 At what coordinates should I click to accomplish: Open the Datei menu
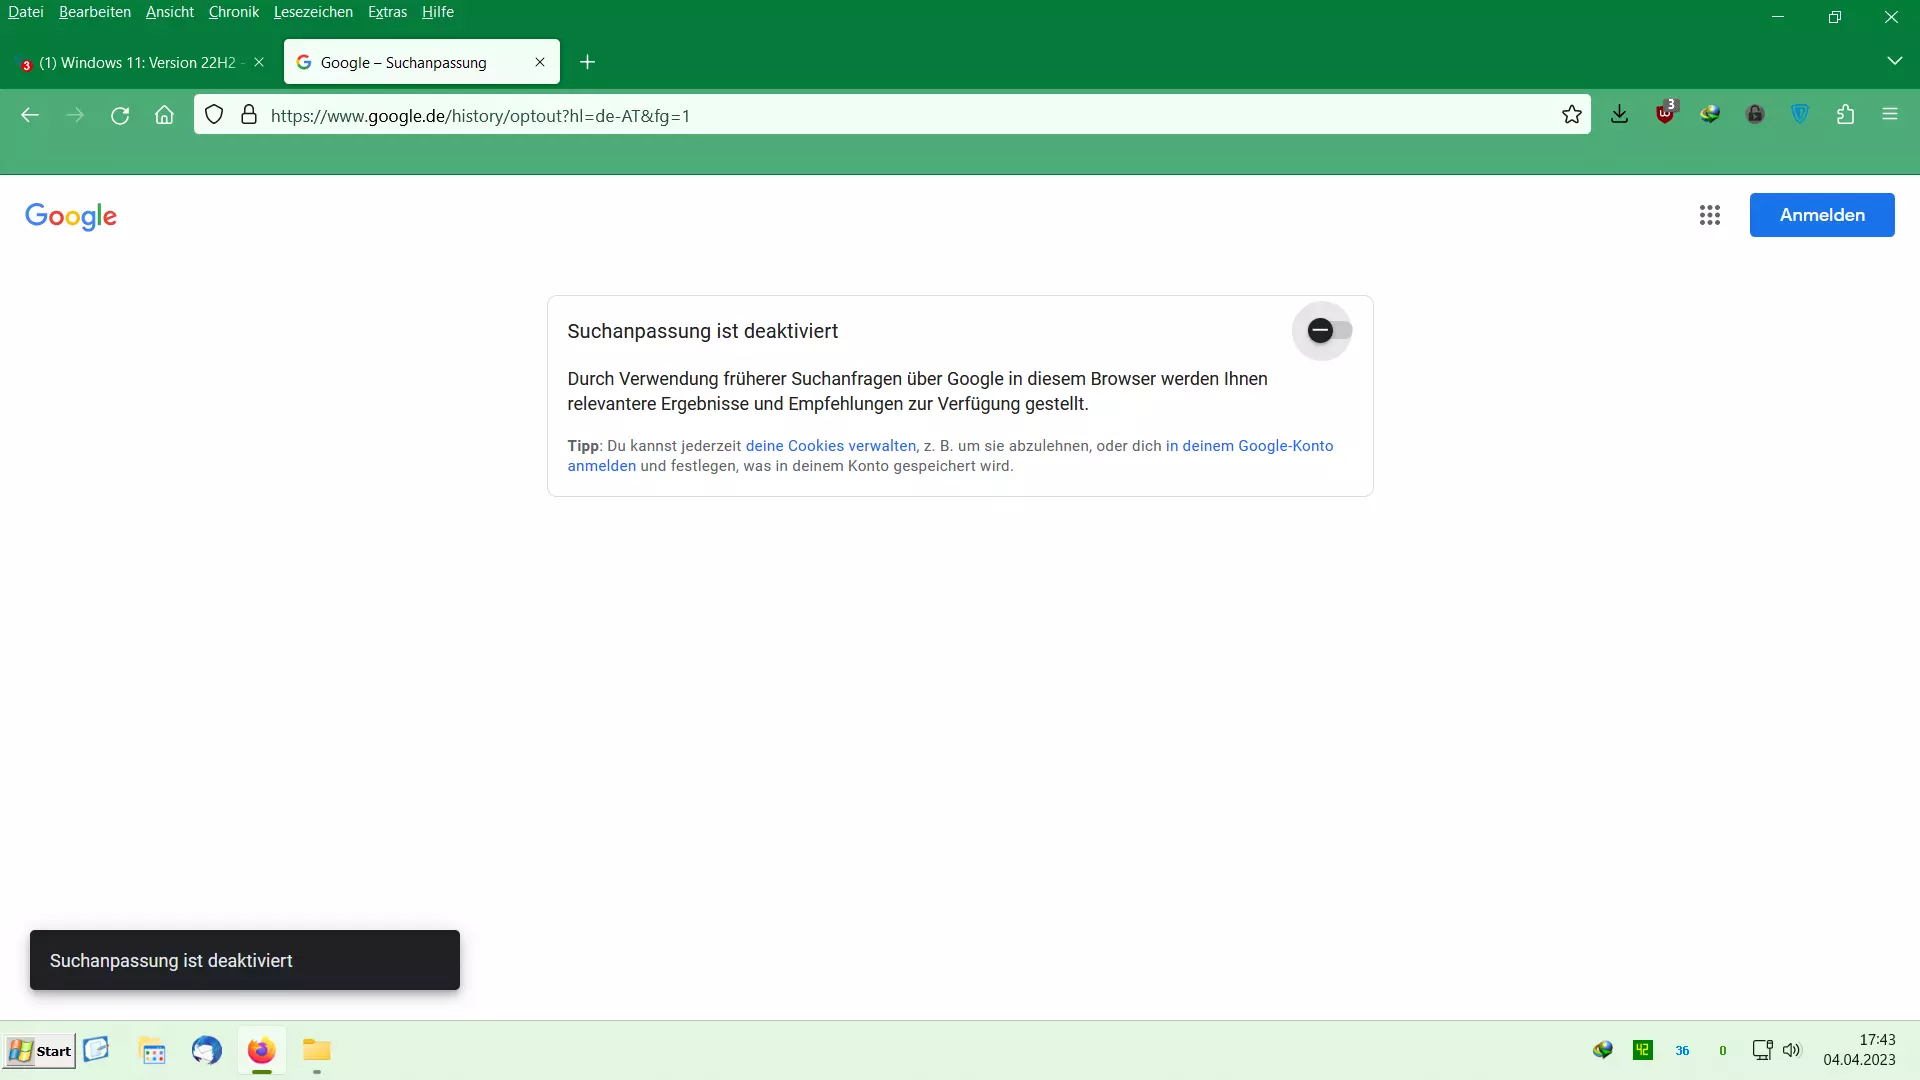click(26, 12)
